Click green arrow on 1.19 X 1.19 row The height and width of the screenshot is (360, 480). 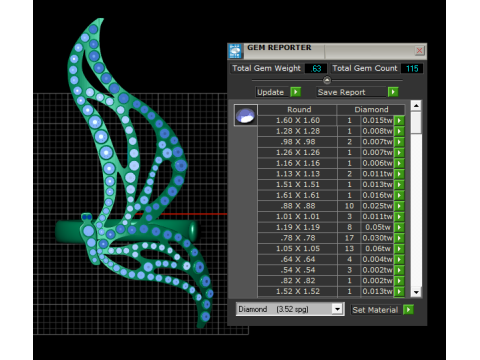tap(399, 227)
